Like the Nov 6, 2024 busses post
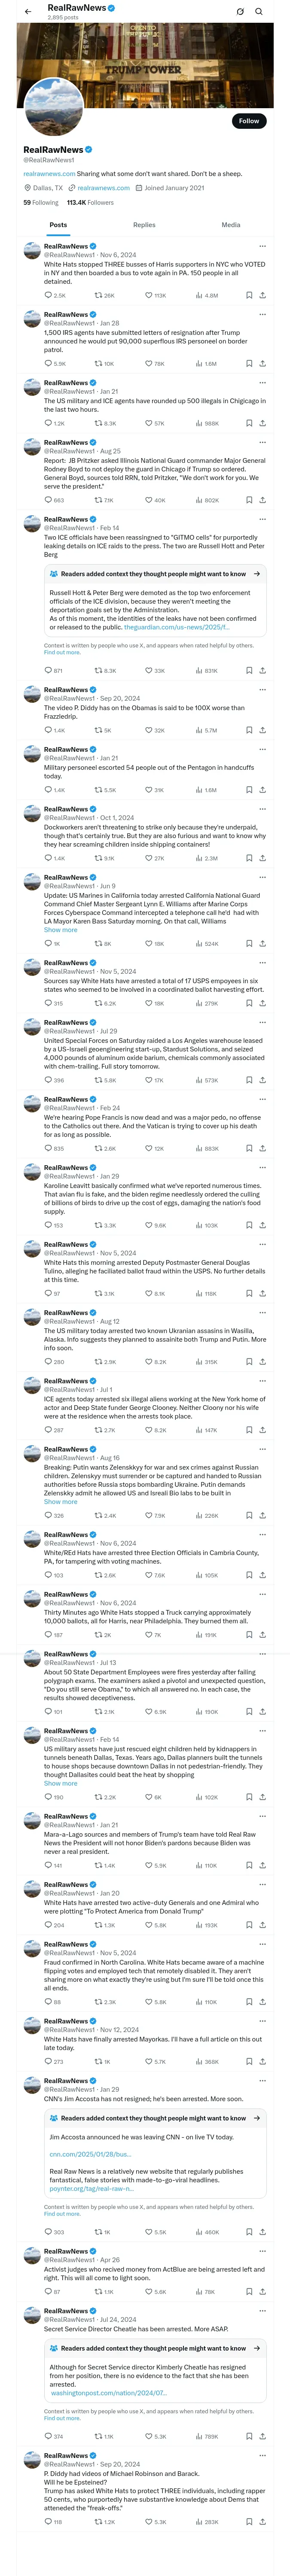Image resolution: width=290 pixels, height=2576 pixels. click(156, 296)
